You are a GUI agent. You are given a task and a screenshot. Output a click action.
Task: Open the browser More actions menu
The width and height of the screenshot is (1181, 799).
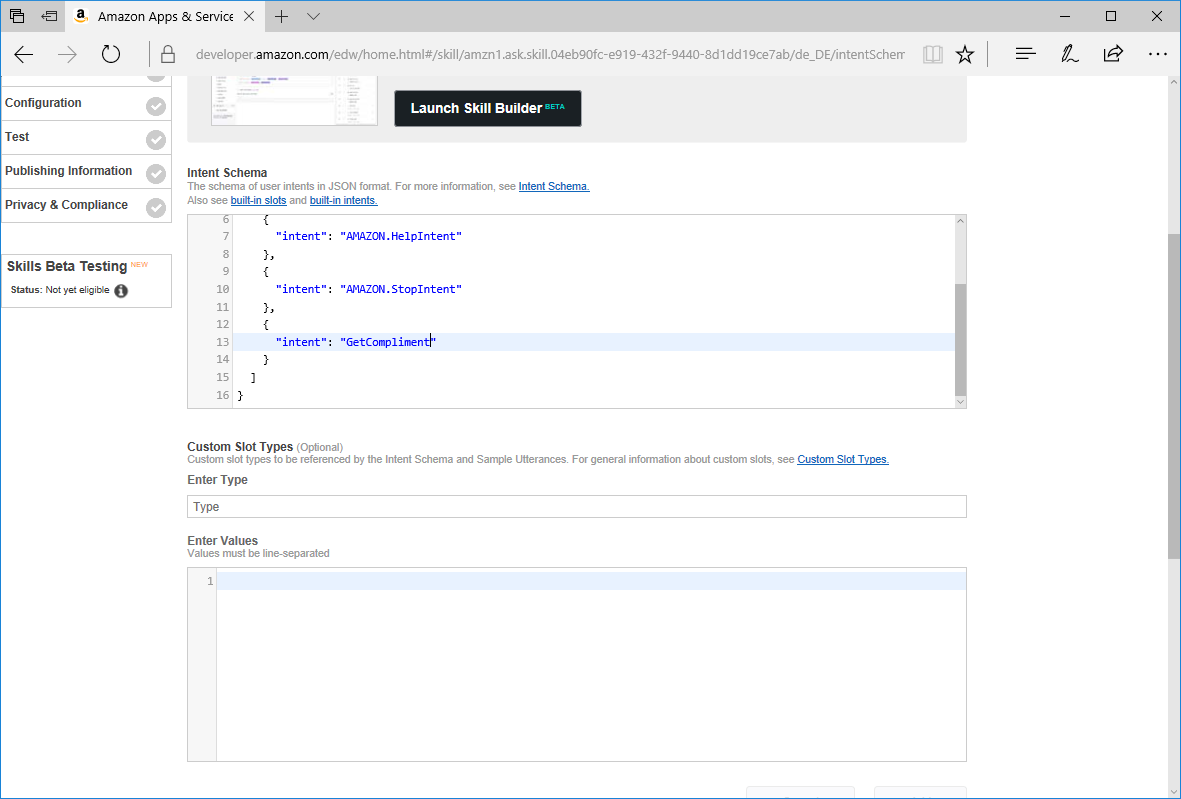click(1157, 55)
